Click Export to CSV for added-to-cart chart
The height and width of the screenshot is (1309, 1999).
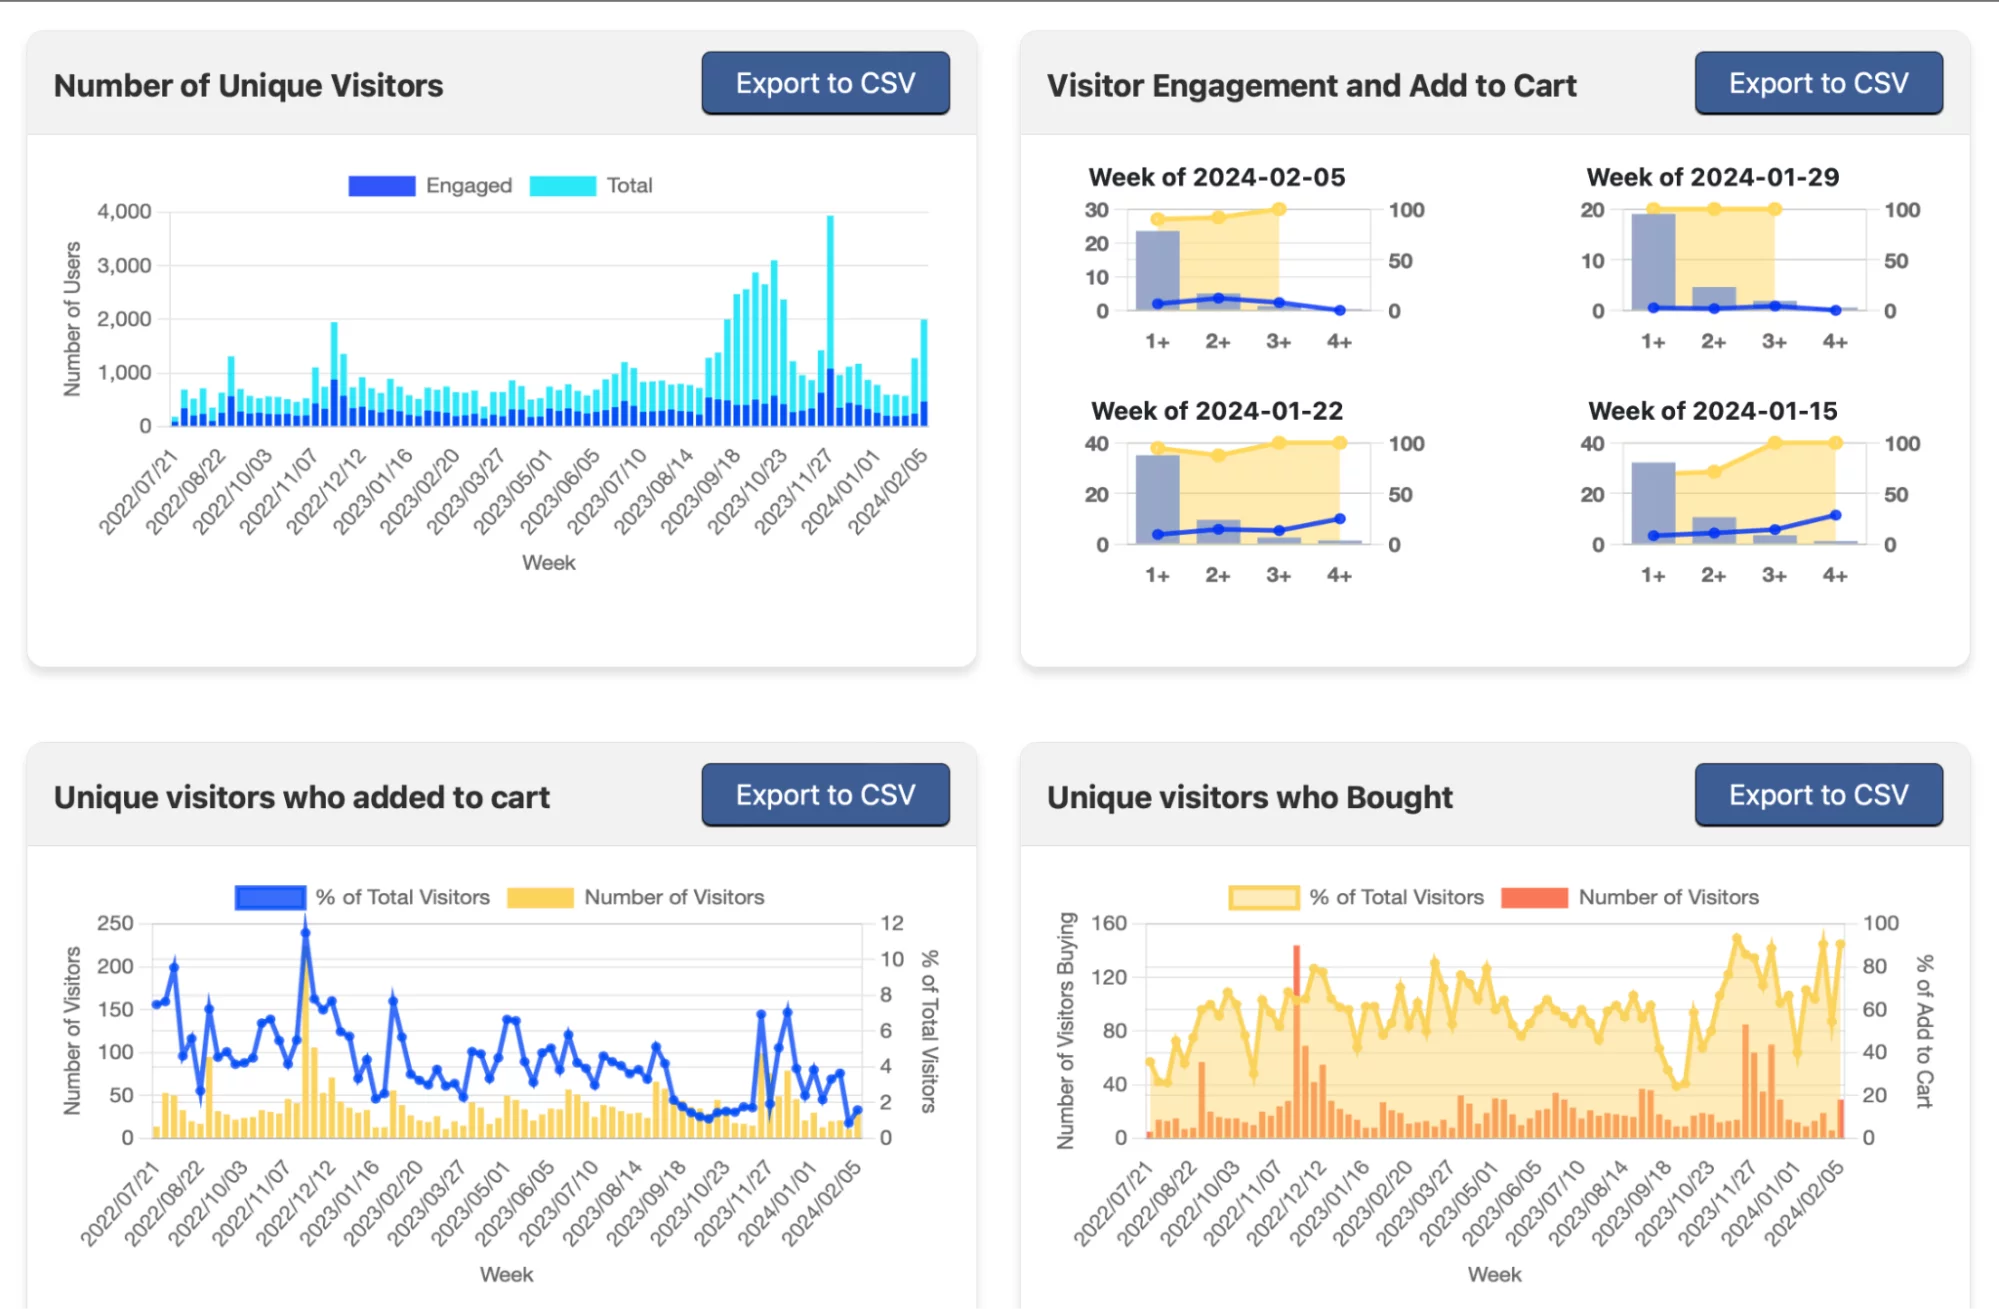tap(825, 795)
